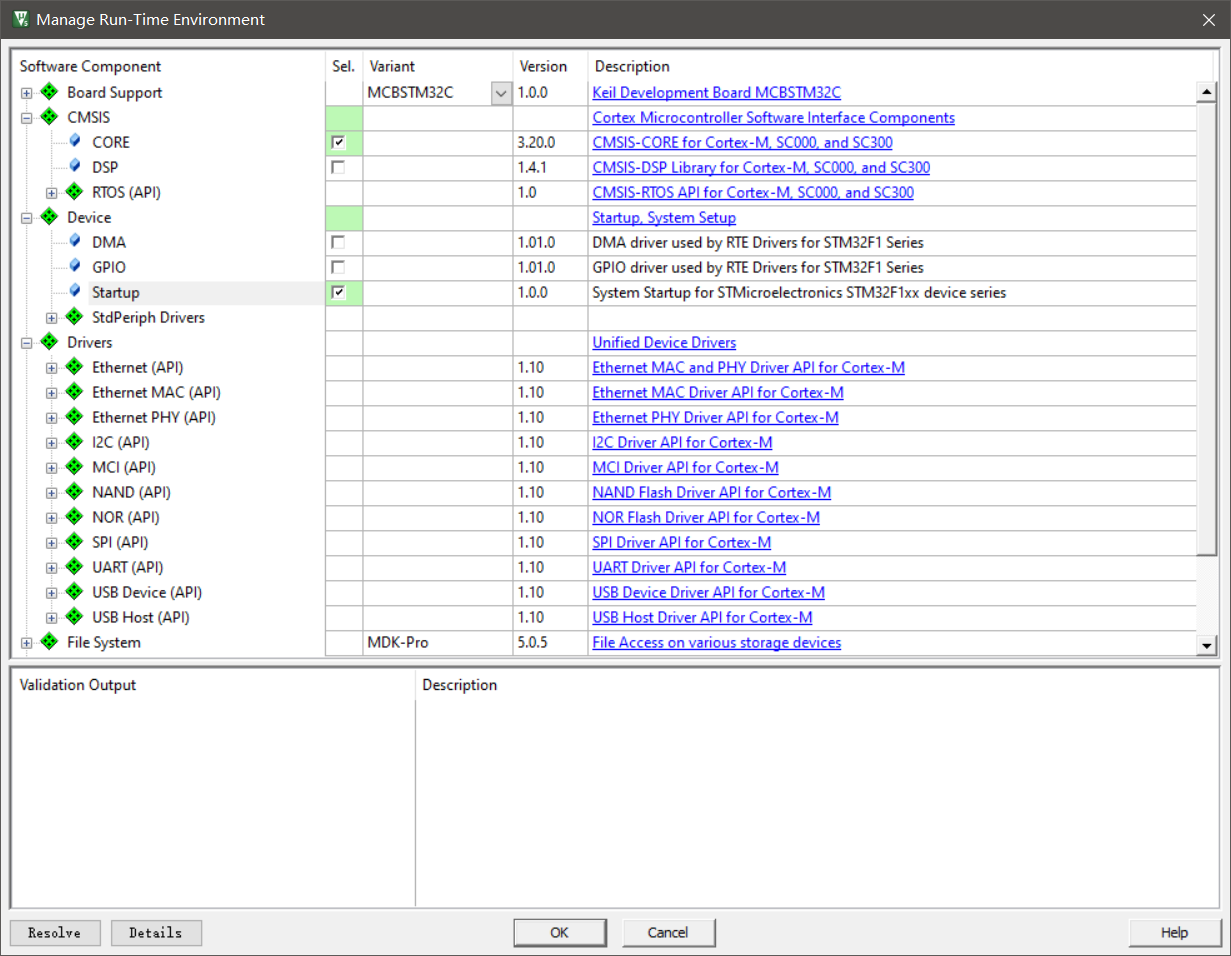Click the 3.20.0 version cell for CORE

pyautogui.click(x=551, y=142)
